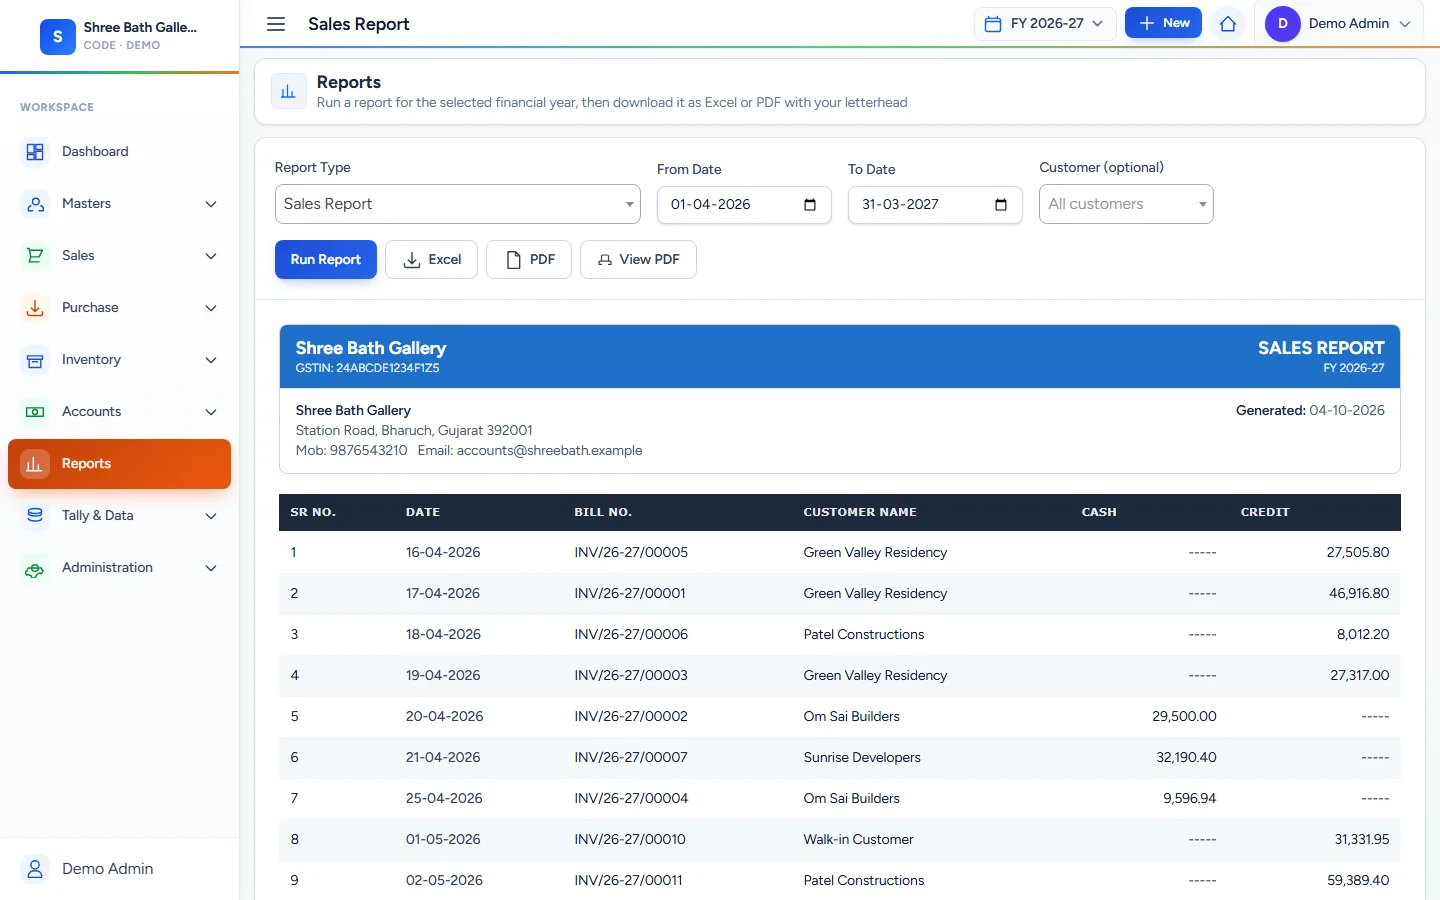The width and height of the screenshot is (1440, 900).
Task: Click date 25-04-2026
Action: (x=444, y=799)
